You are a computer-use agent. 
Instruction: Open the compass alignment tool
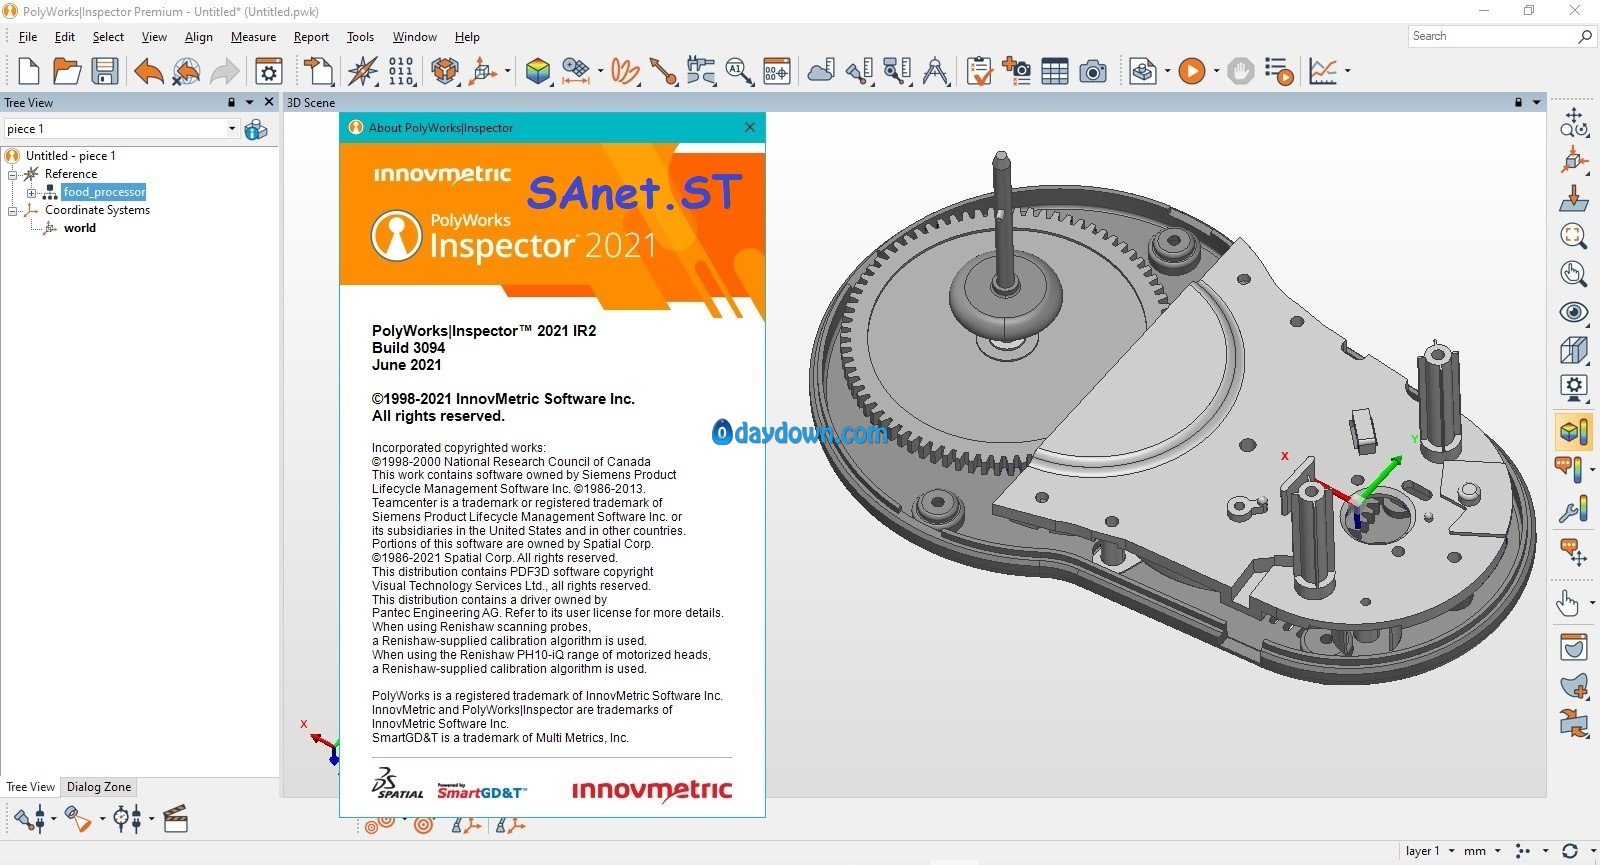(x=363, y=71)
